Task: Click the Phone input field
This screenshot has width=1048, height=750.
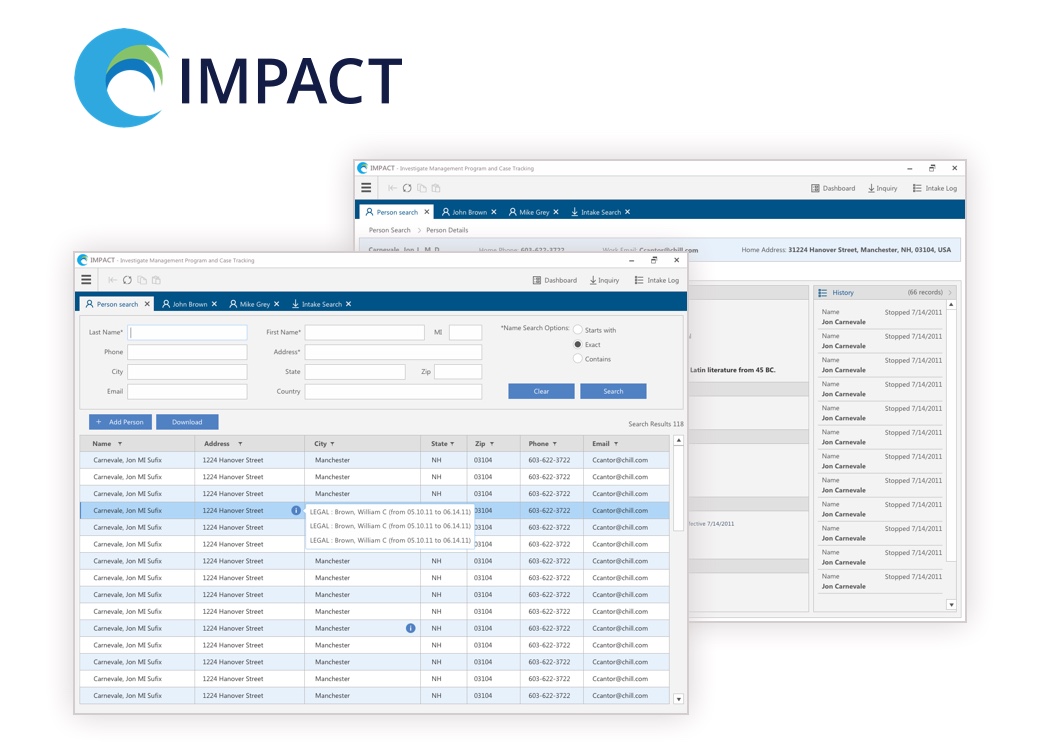Action: 188,352
